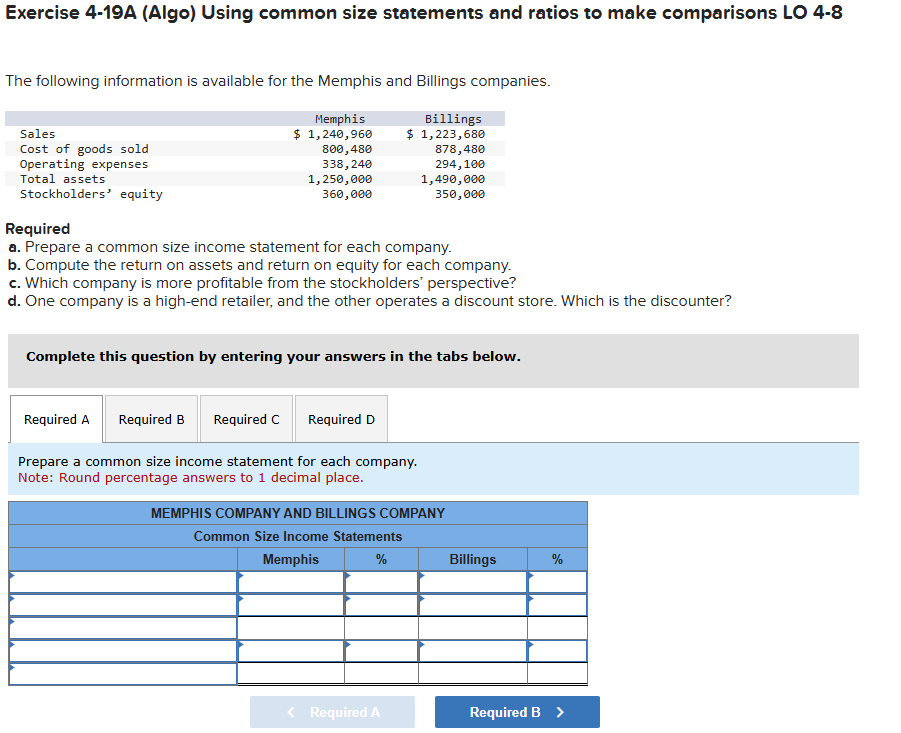Open the Required C tab

click(x=246, y=418)
